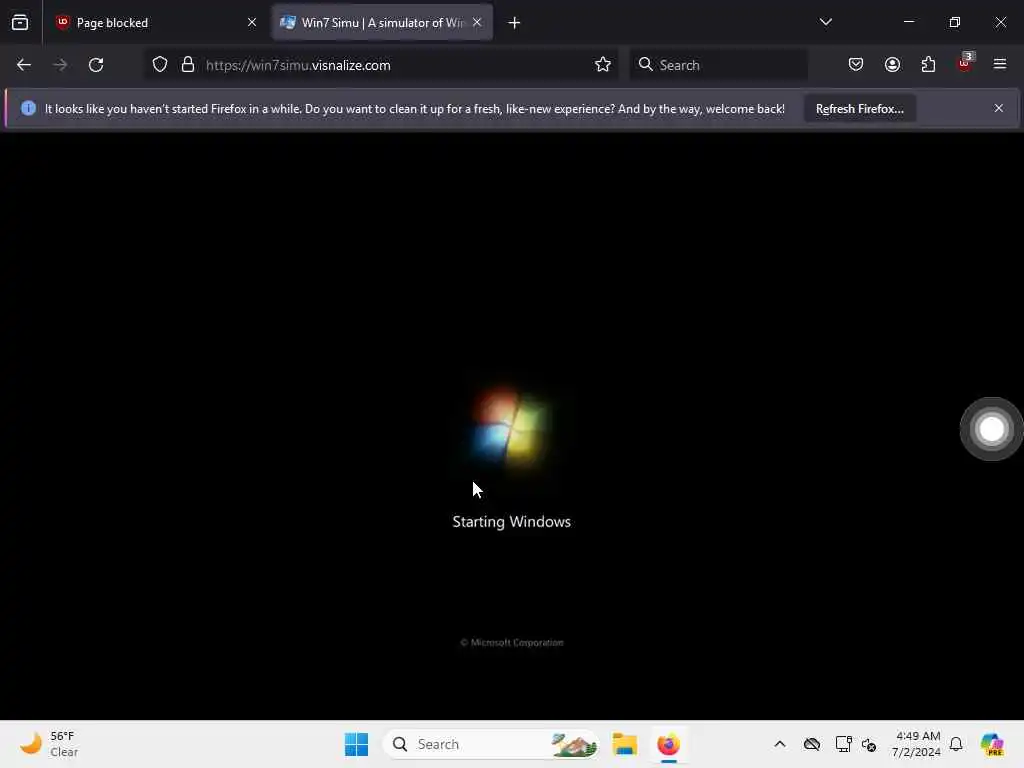Click the floating circular assistive button
The image size is (1024, 768).
(x=991, y=429)
